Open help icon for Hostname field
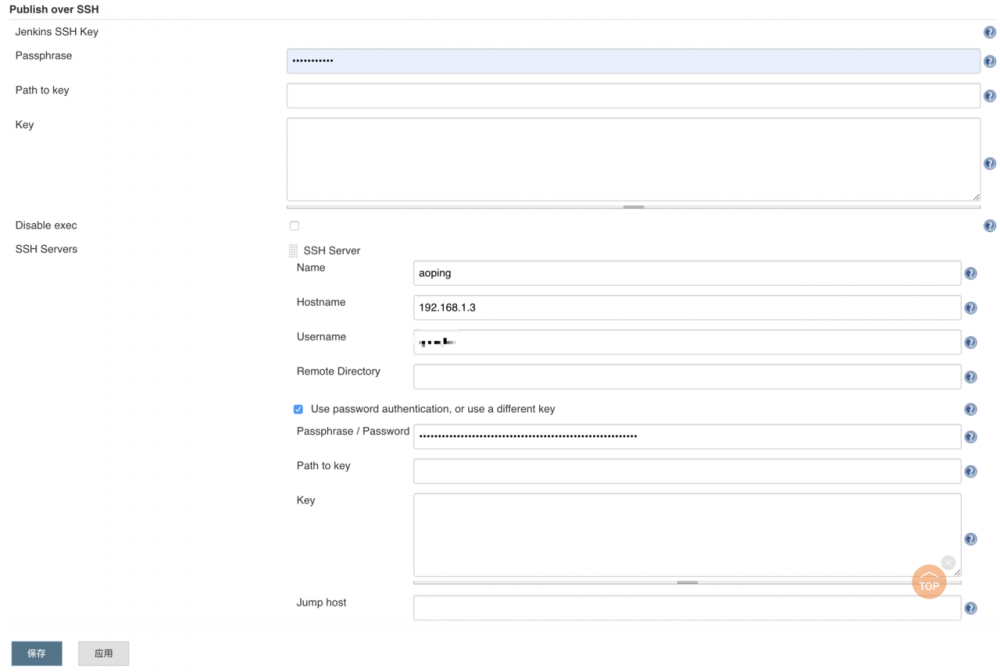 coord(971,308)
